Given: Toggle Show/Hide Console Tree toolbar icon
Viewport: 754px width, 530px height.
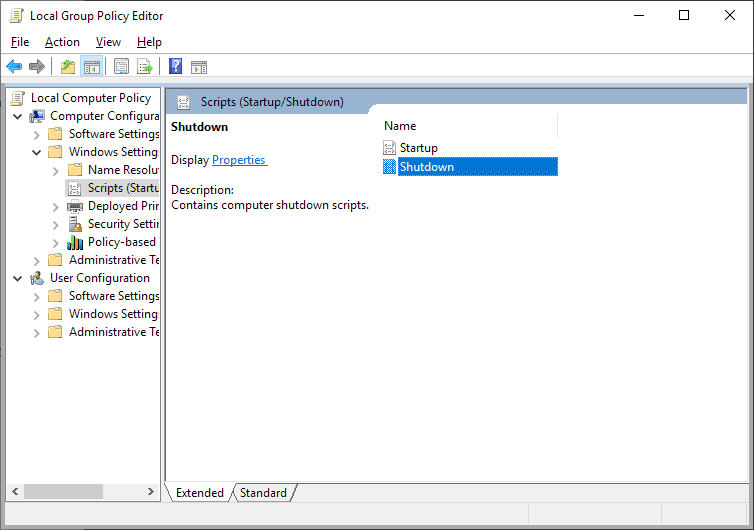Looking at the screenshot, I should (x=91, y=66).
